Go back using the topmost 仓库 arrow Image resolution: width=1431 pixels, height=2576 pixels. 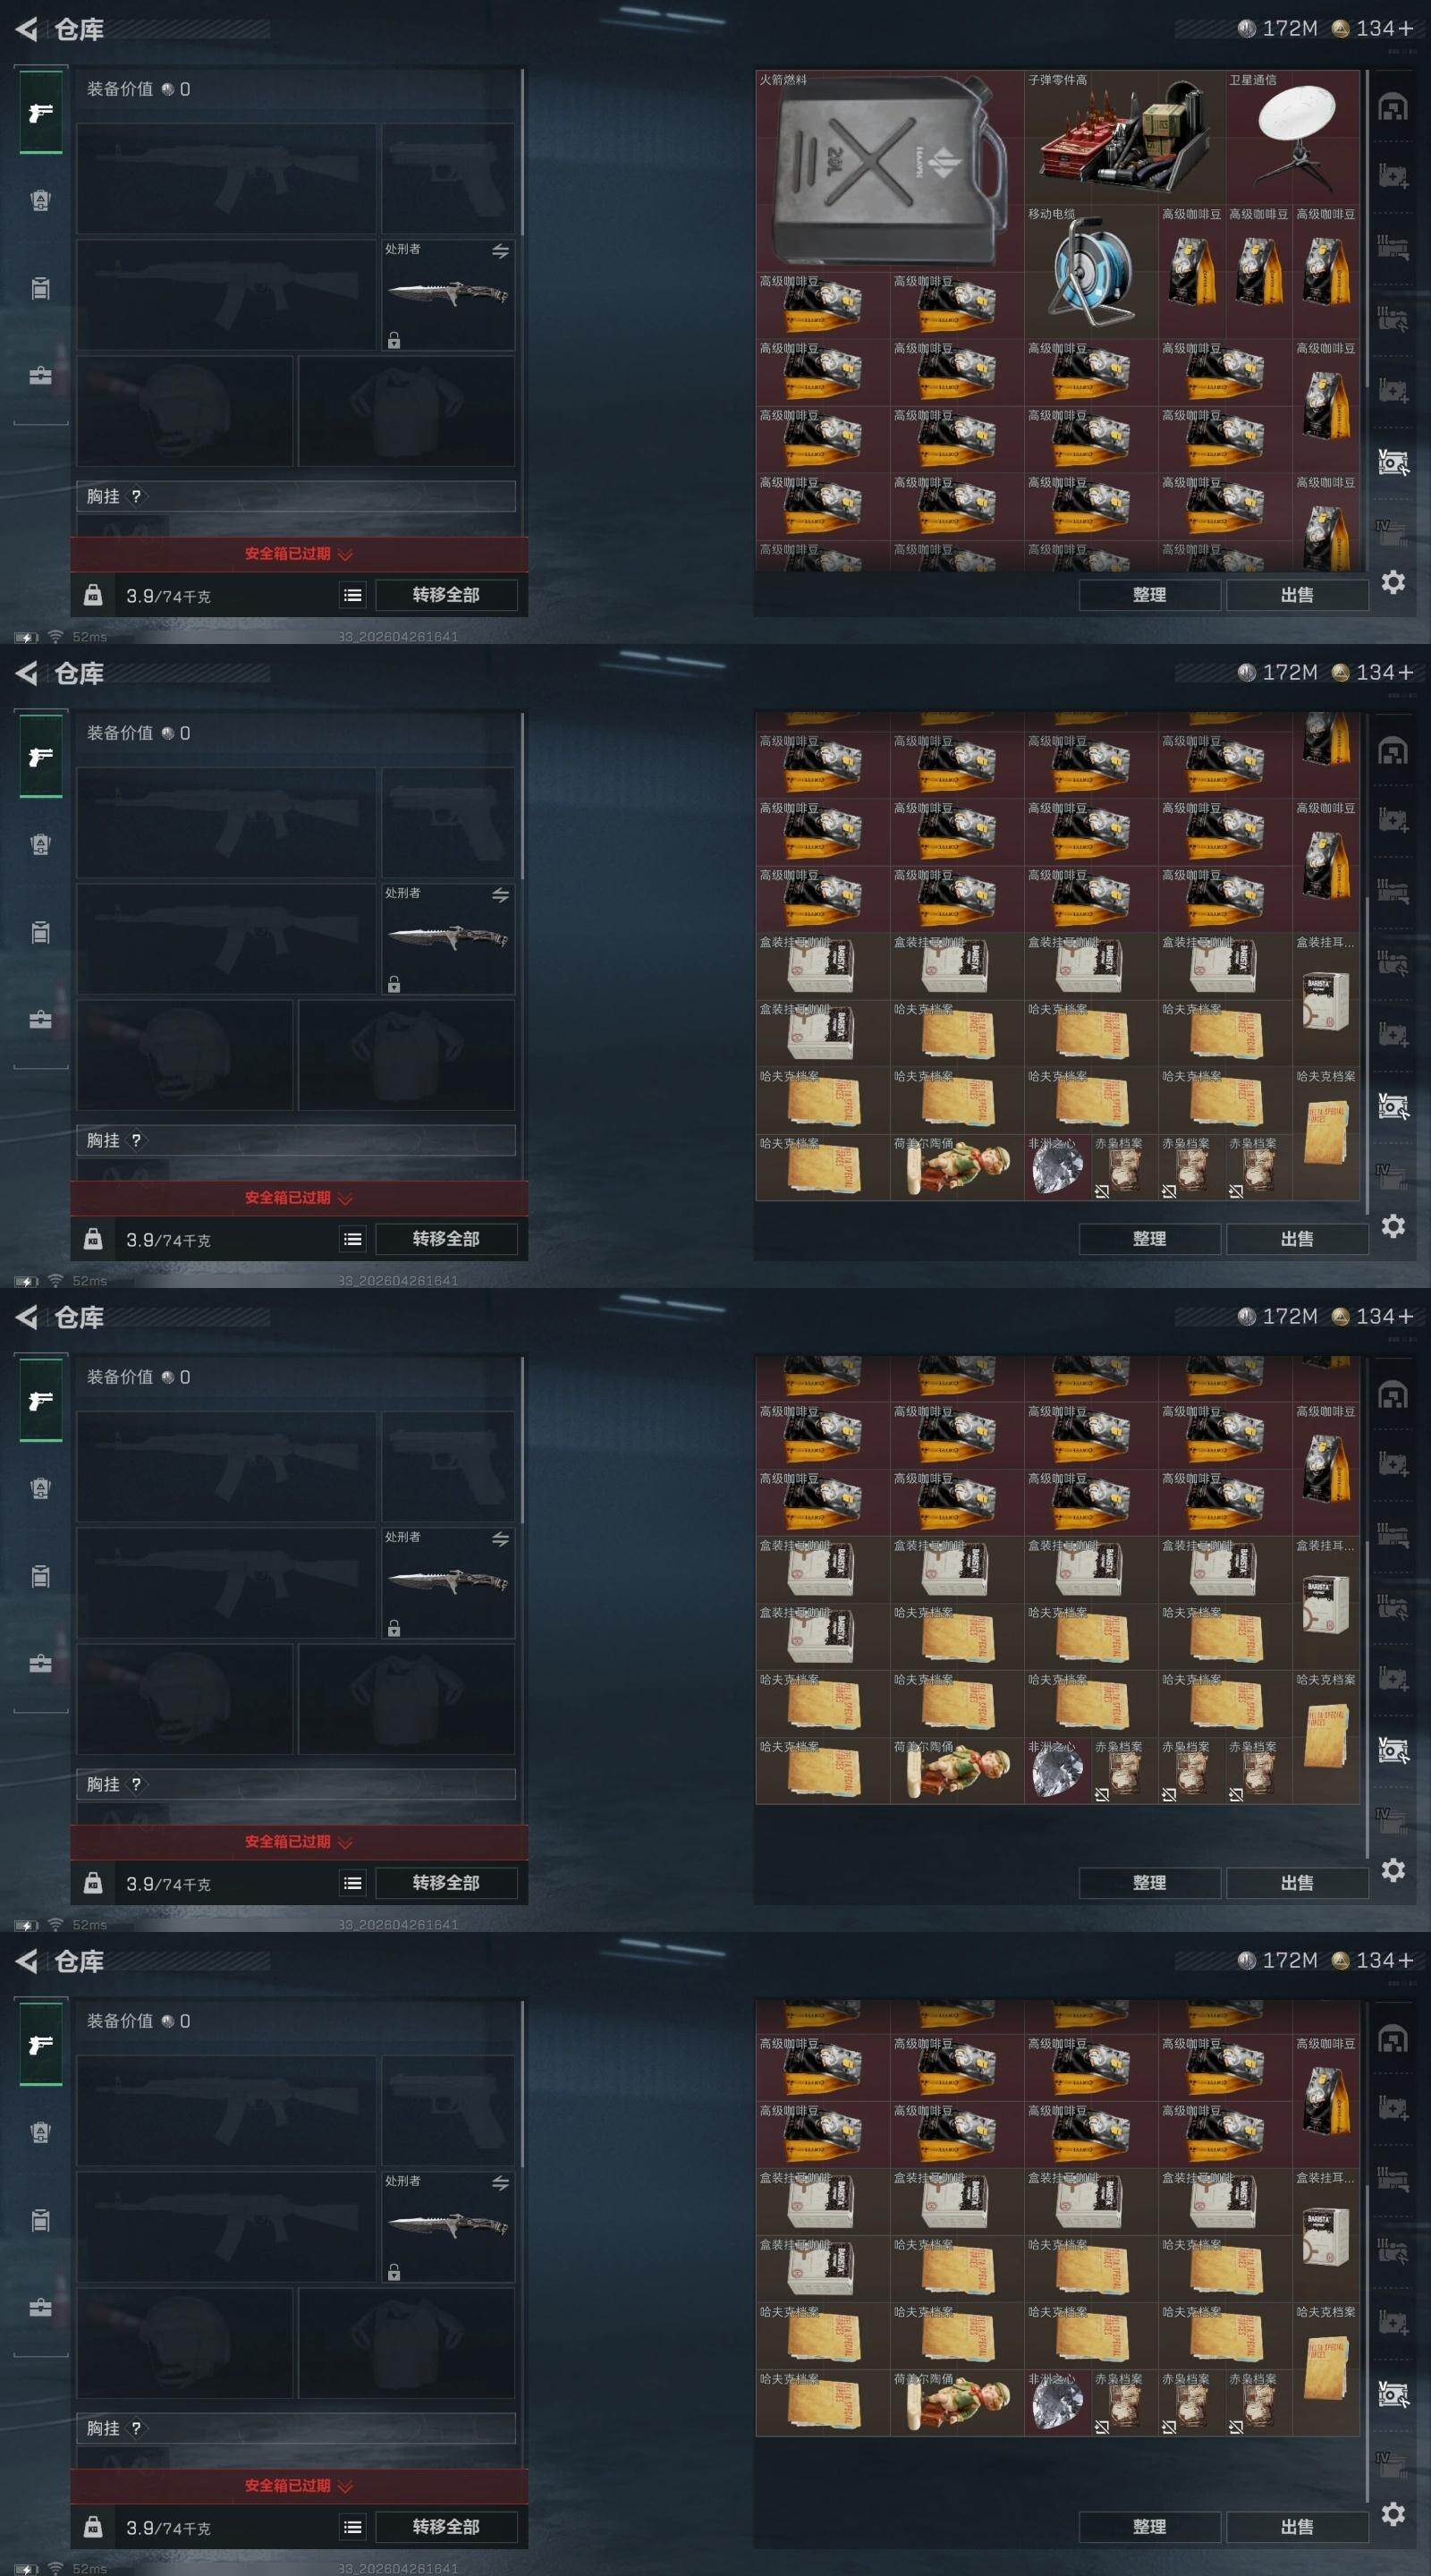27,30
